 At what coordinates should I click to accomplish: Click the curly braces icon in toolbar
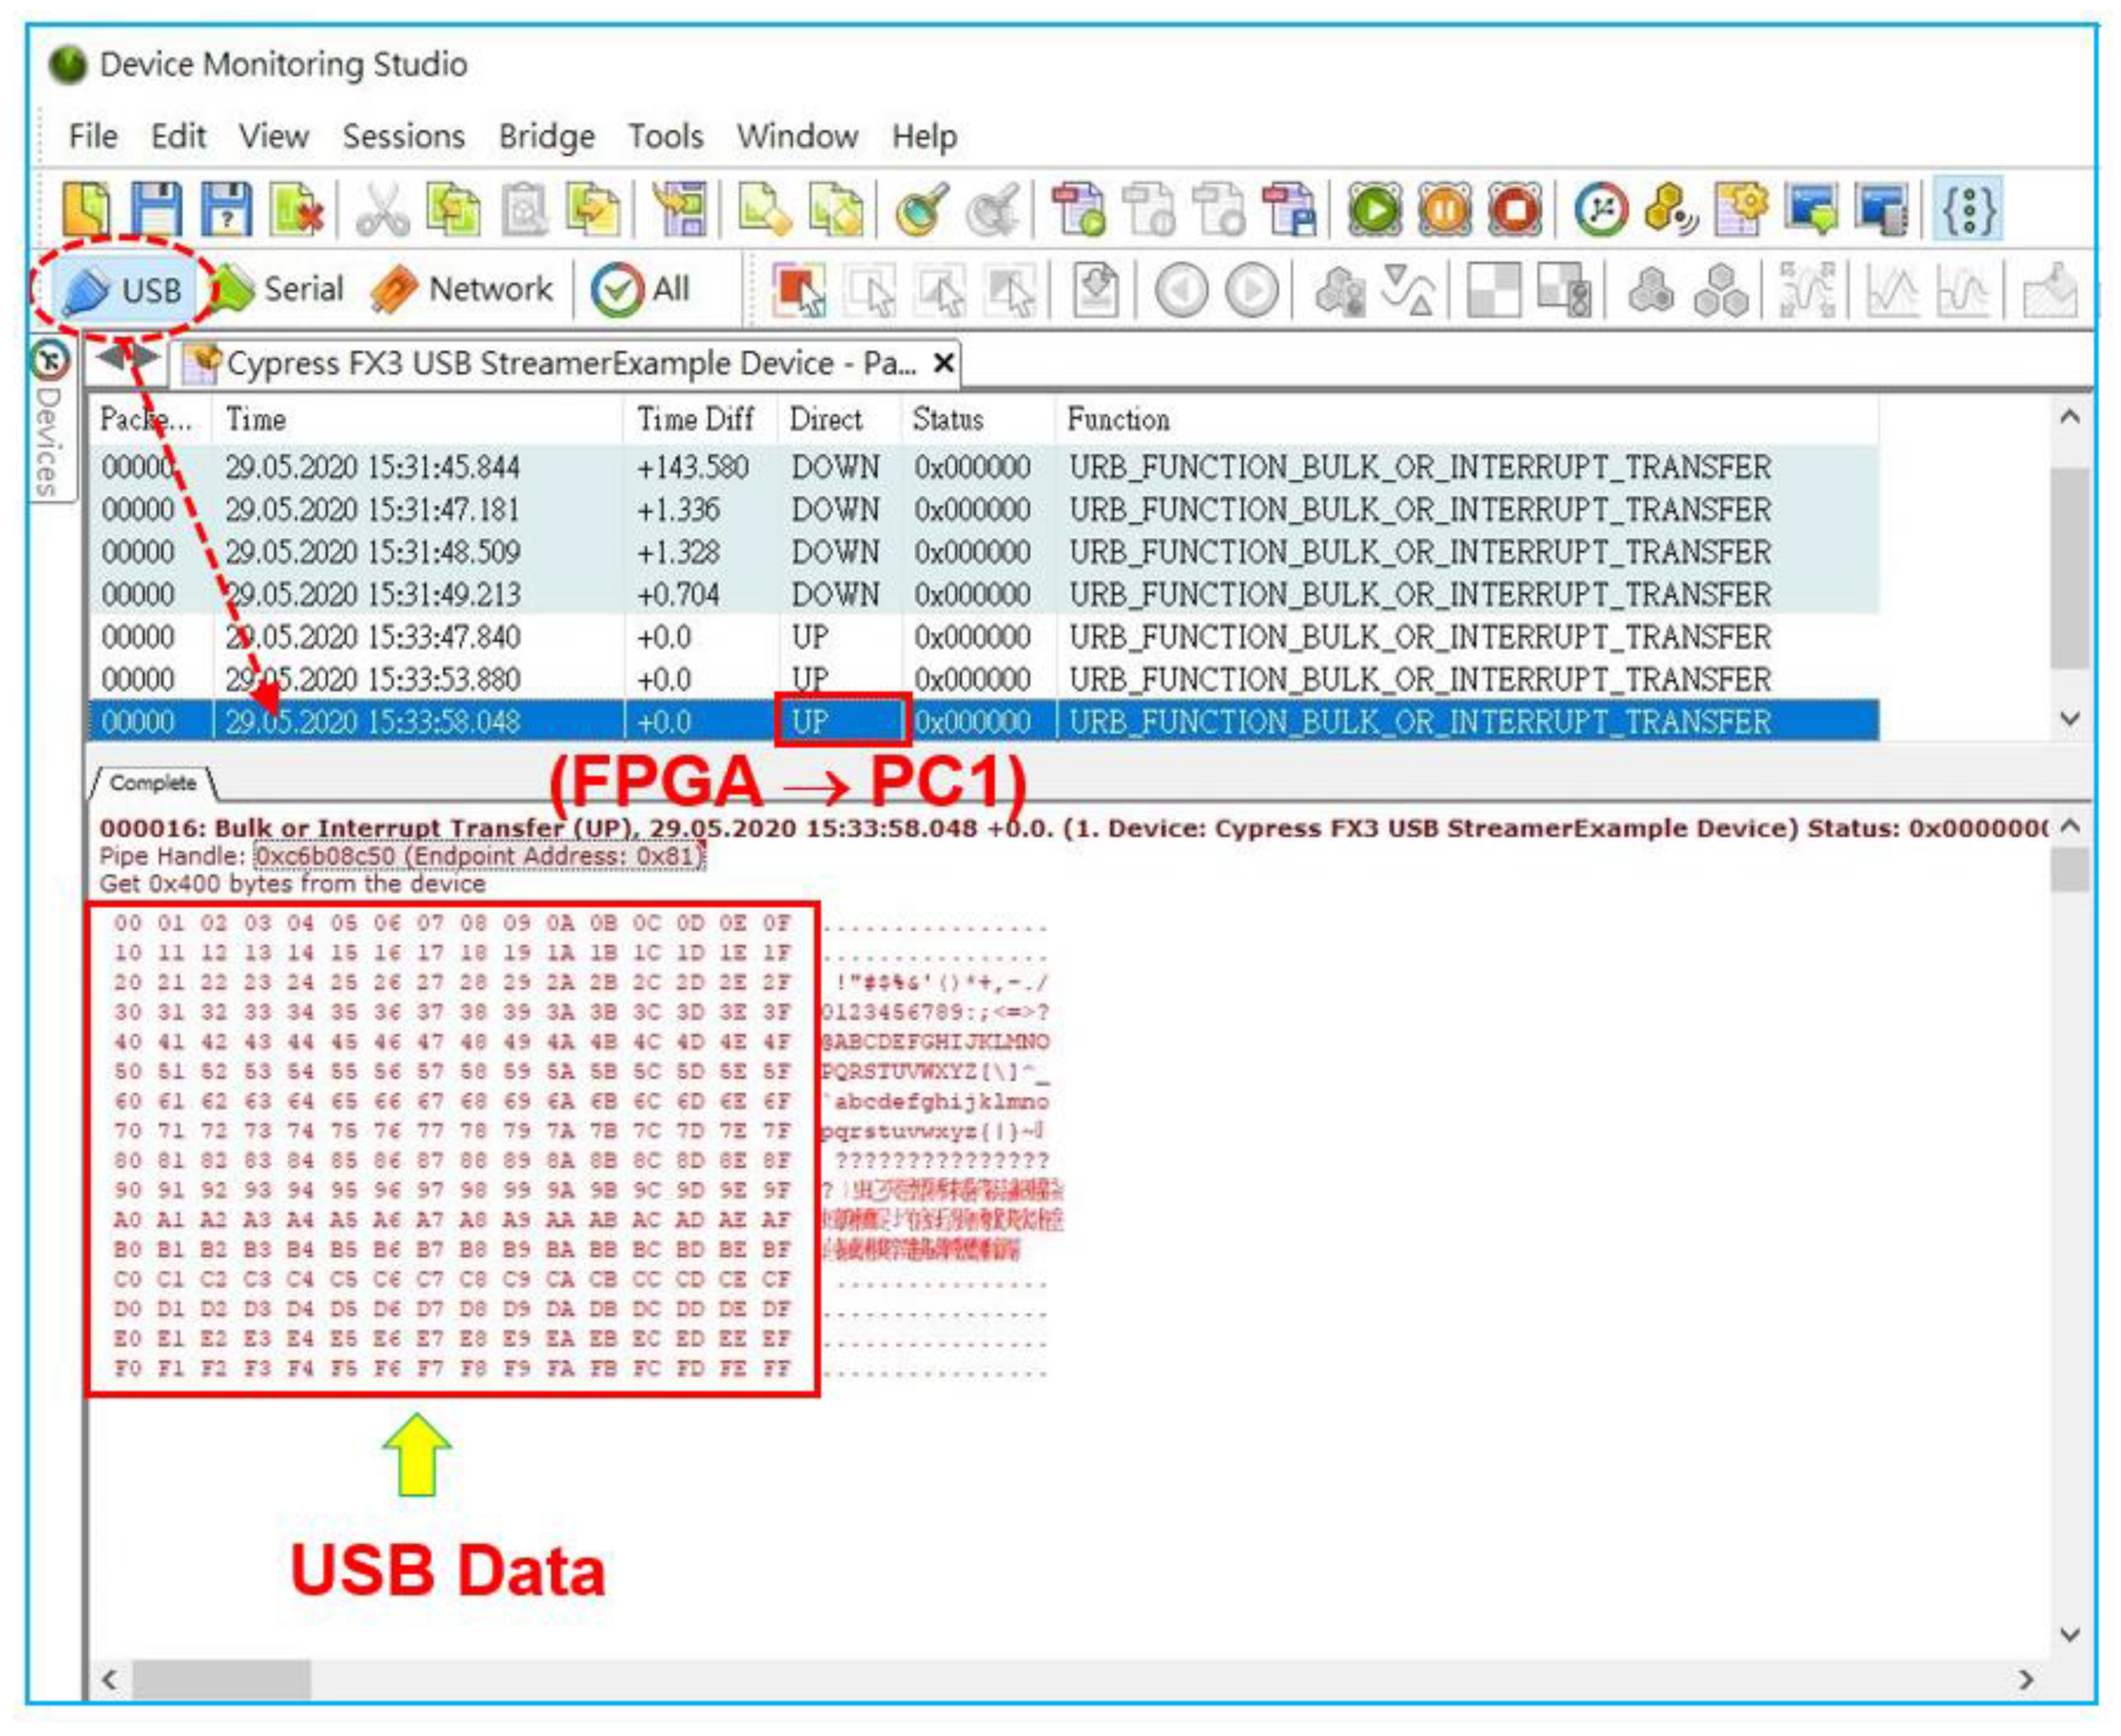[x=1967, y=210]
